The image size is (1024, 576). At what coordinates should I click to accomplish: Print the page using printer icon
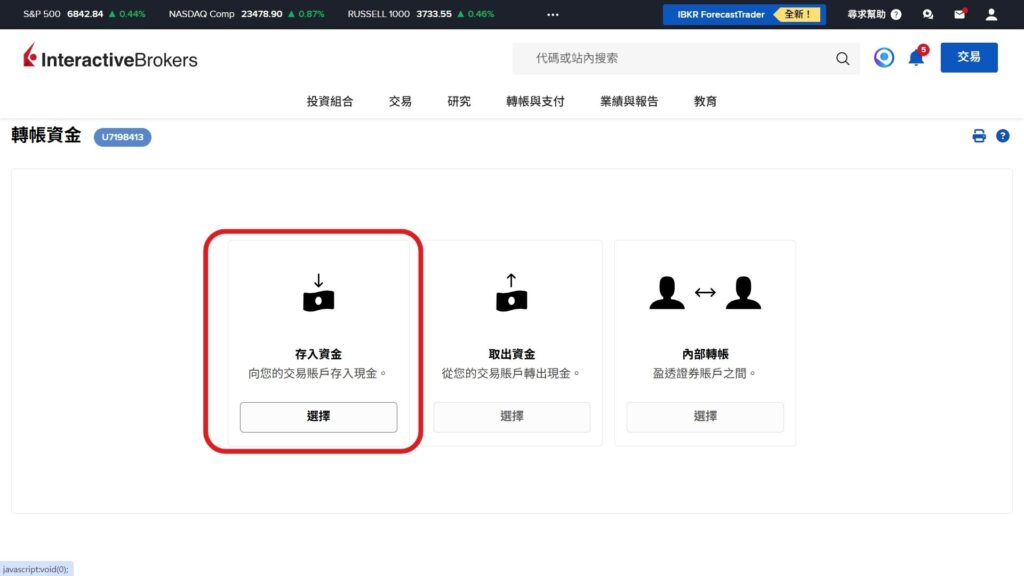tap(979, 136)
